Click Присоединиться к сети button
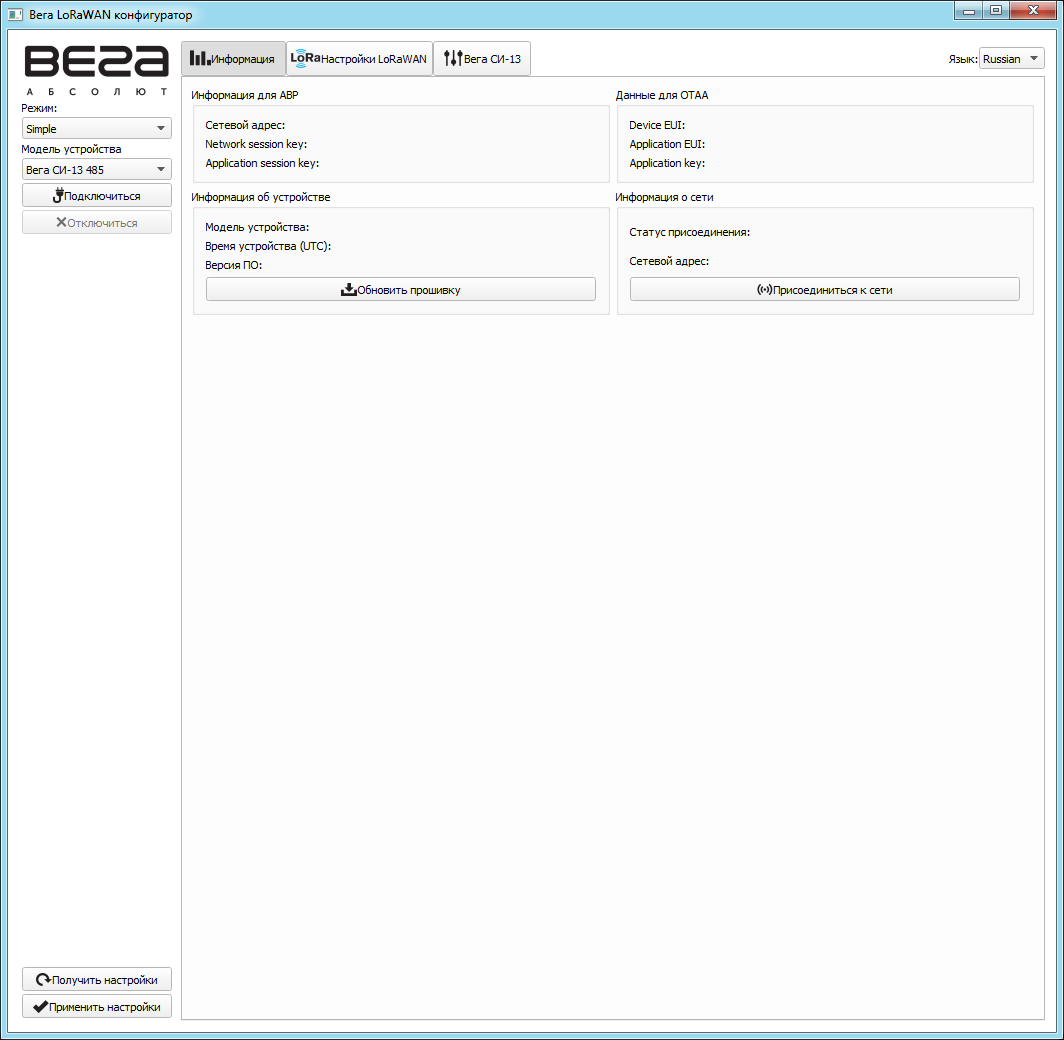 pos(824,290)
